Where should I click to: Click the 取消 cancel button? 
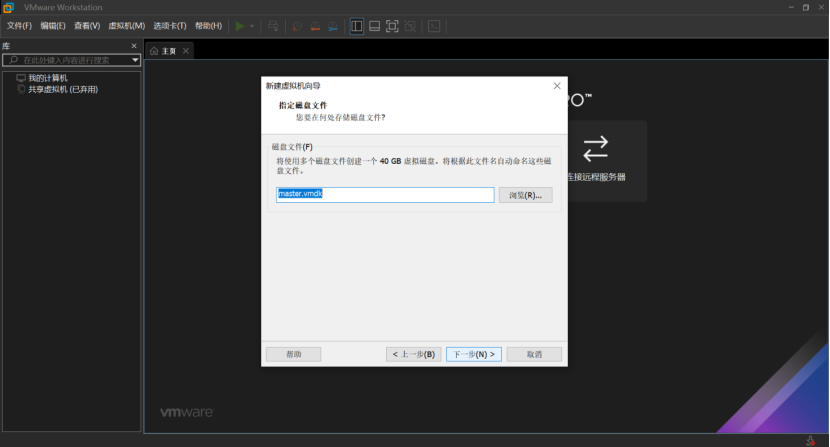click(534, 354)
